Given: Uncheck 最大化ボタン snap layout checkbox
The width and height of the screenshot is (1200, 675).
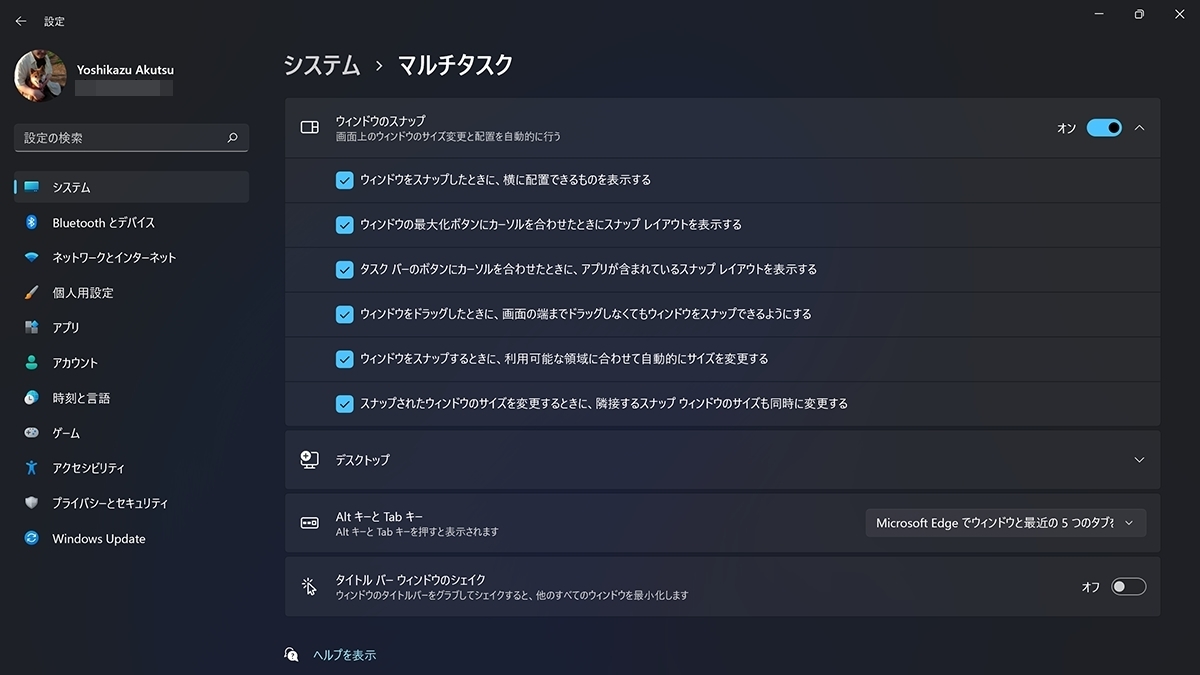Looking at the screenshot, I should click(344, 225).
